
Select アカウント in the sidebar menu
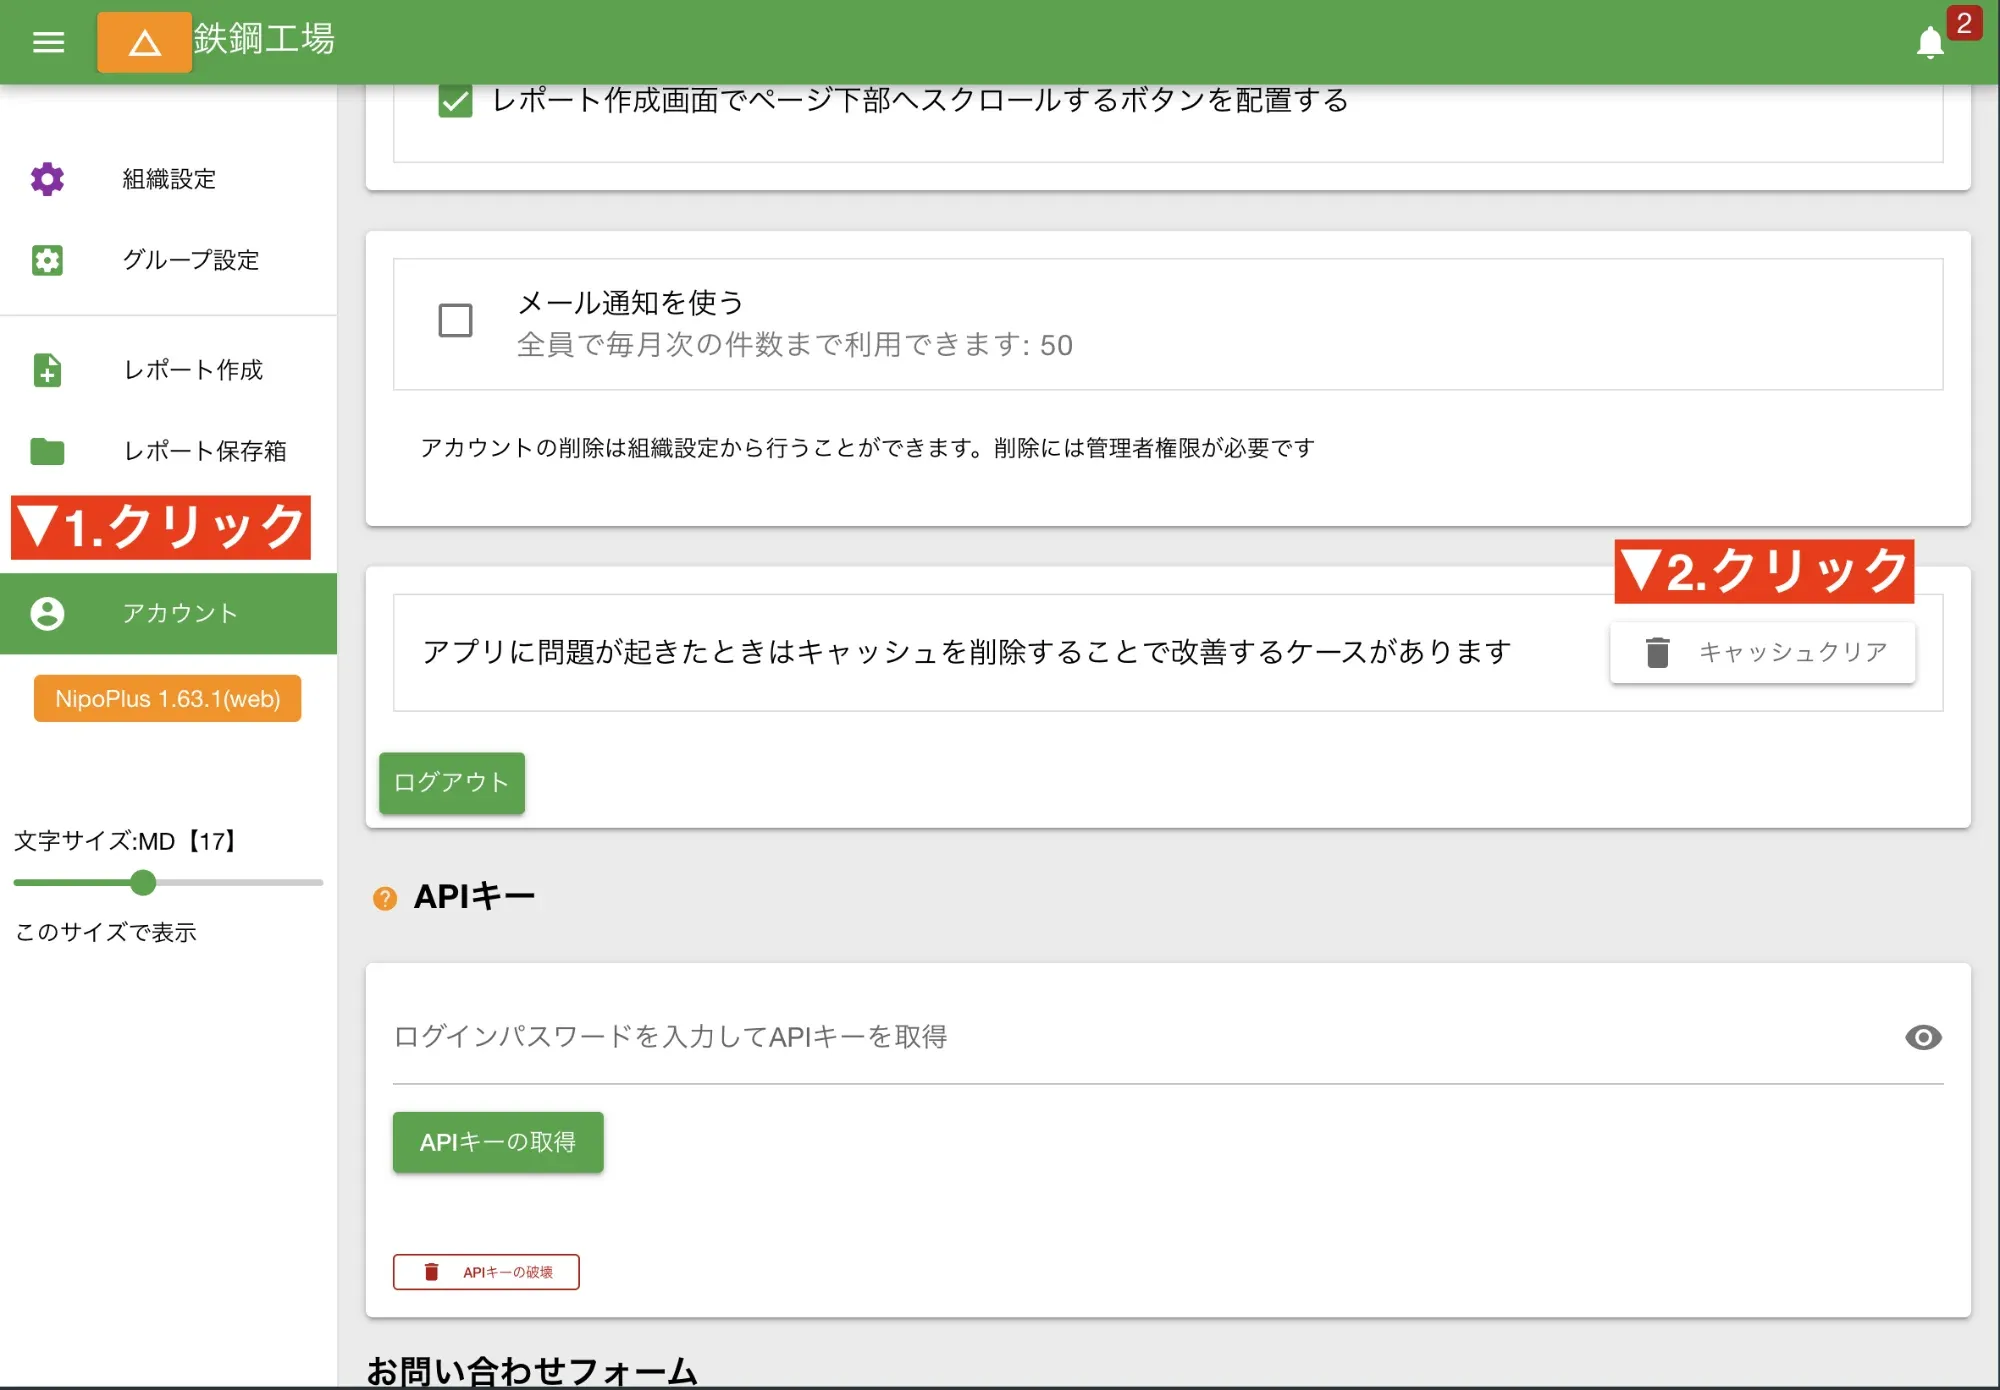[x=180, y=613]
